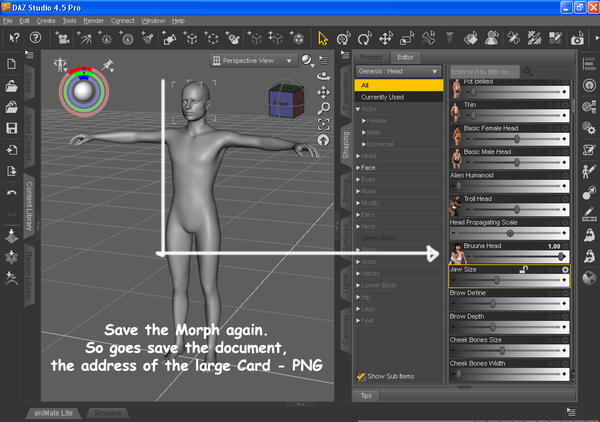This screenshot has height=422, width=600.
Task: Select the All filter
Action: [x=399, y=85]
